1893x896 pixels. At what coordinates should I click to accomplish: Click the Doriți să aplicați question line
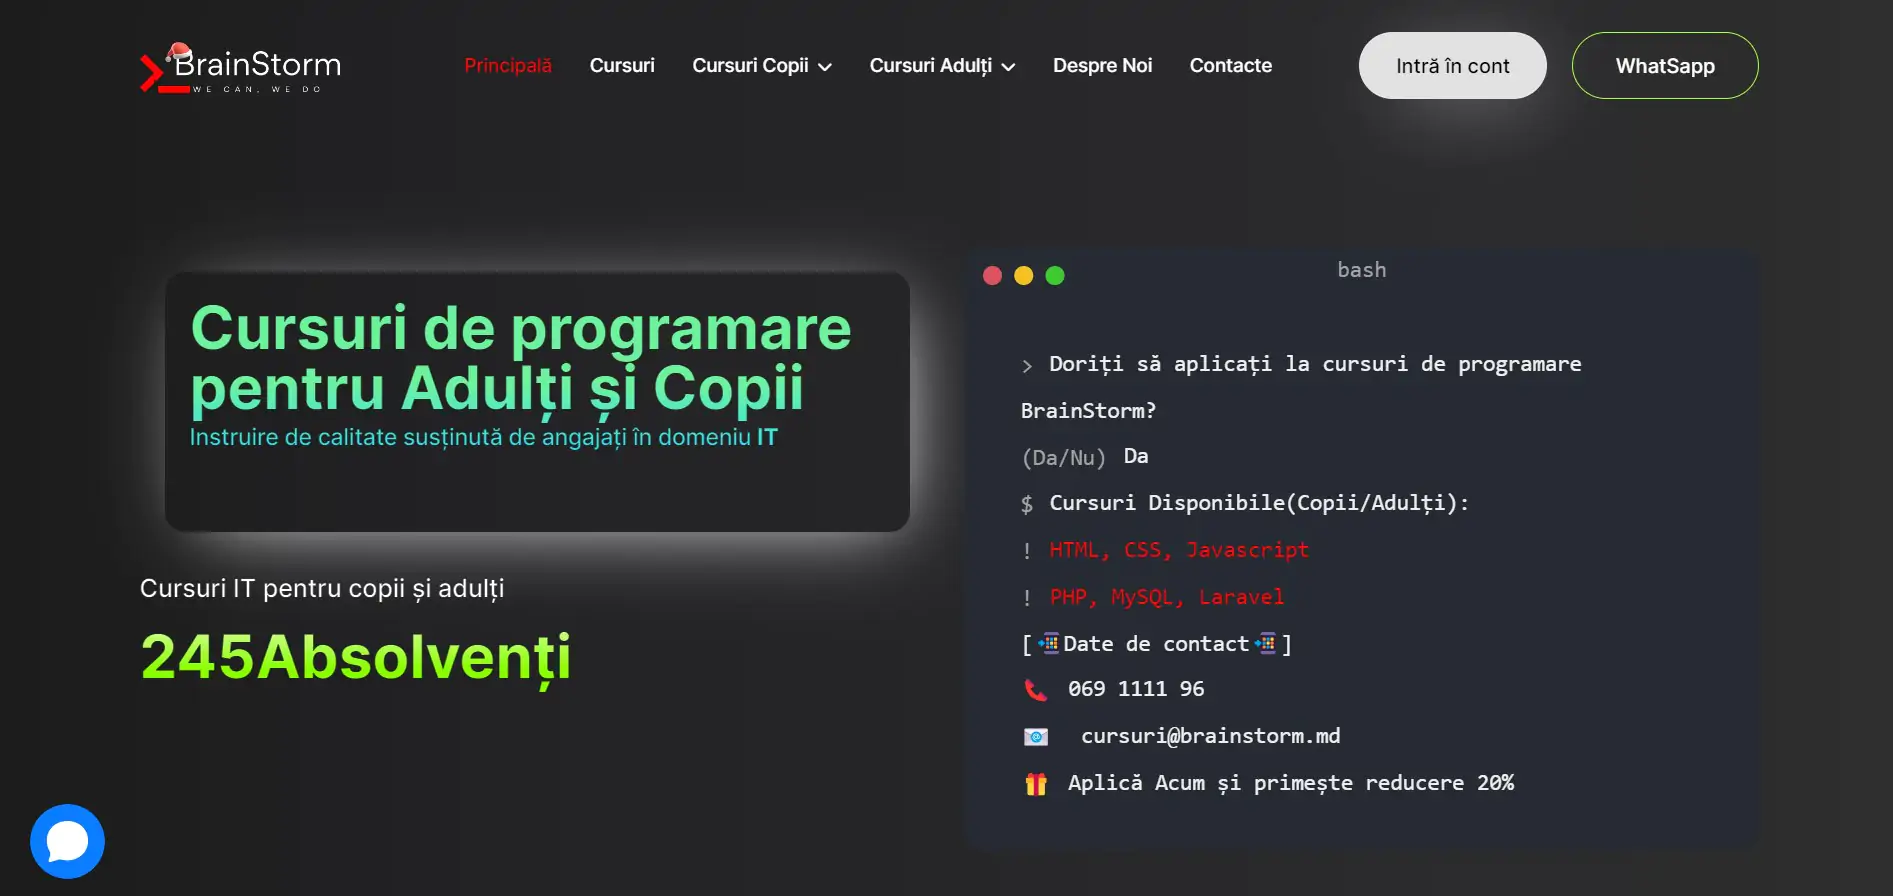pos(1301,388)
